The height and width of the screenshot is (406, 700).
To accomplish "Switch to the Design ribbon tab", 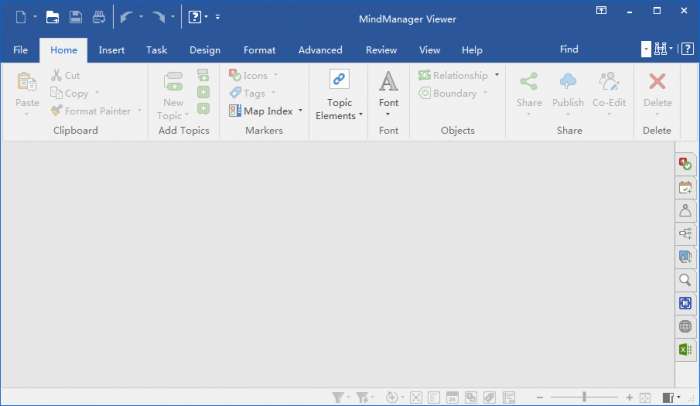I will click(205, 50).
